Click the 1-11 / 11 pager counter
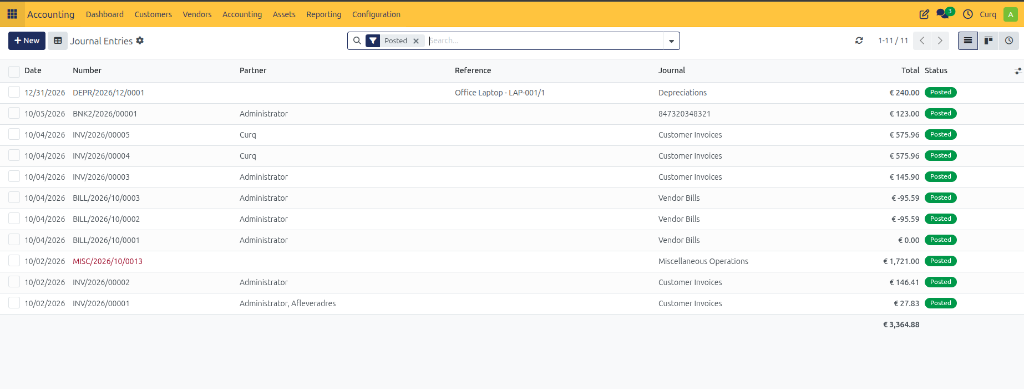 pyautogui.click(x=893, y=40)
